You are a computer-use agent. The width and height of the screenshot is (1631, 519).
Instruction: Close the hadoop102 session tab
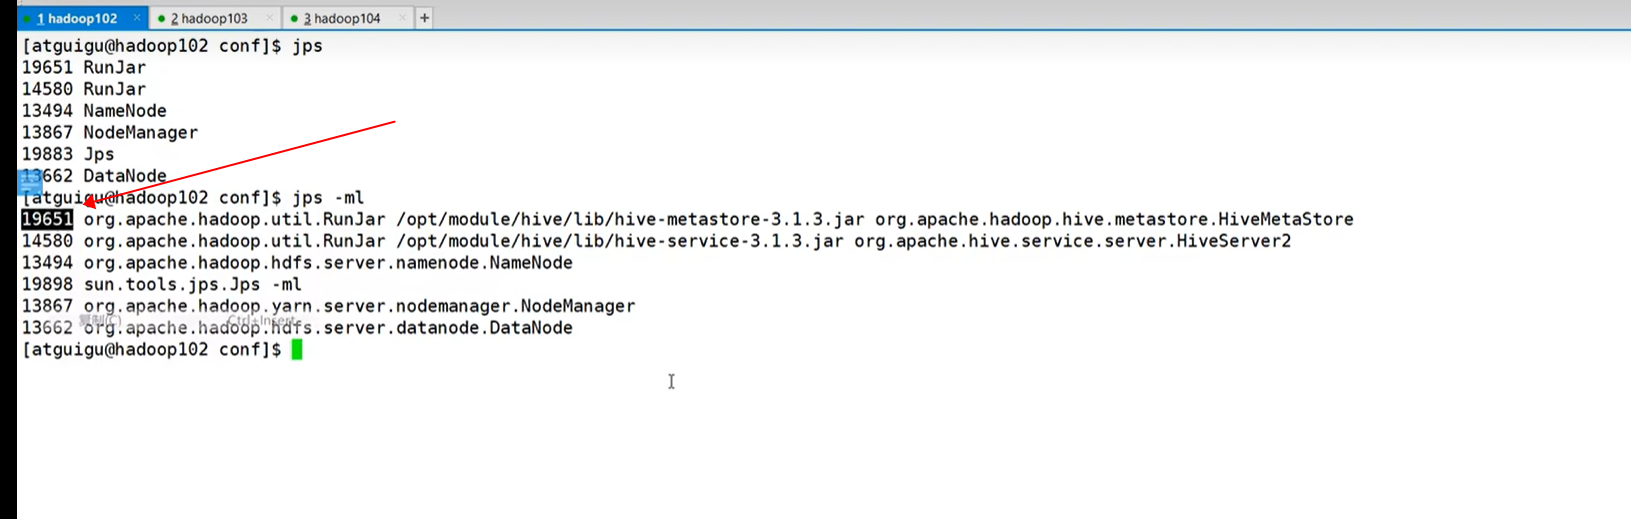click(x=137, y=18)
